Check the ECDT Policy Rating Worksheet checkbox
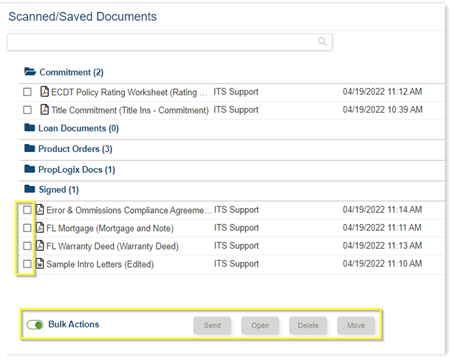Screen dimensions: 453x360 [27, 92]
